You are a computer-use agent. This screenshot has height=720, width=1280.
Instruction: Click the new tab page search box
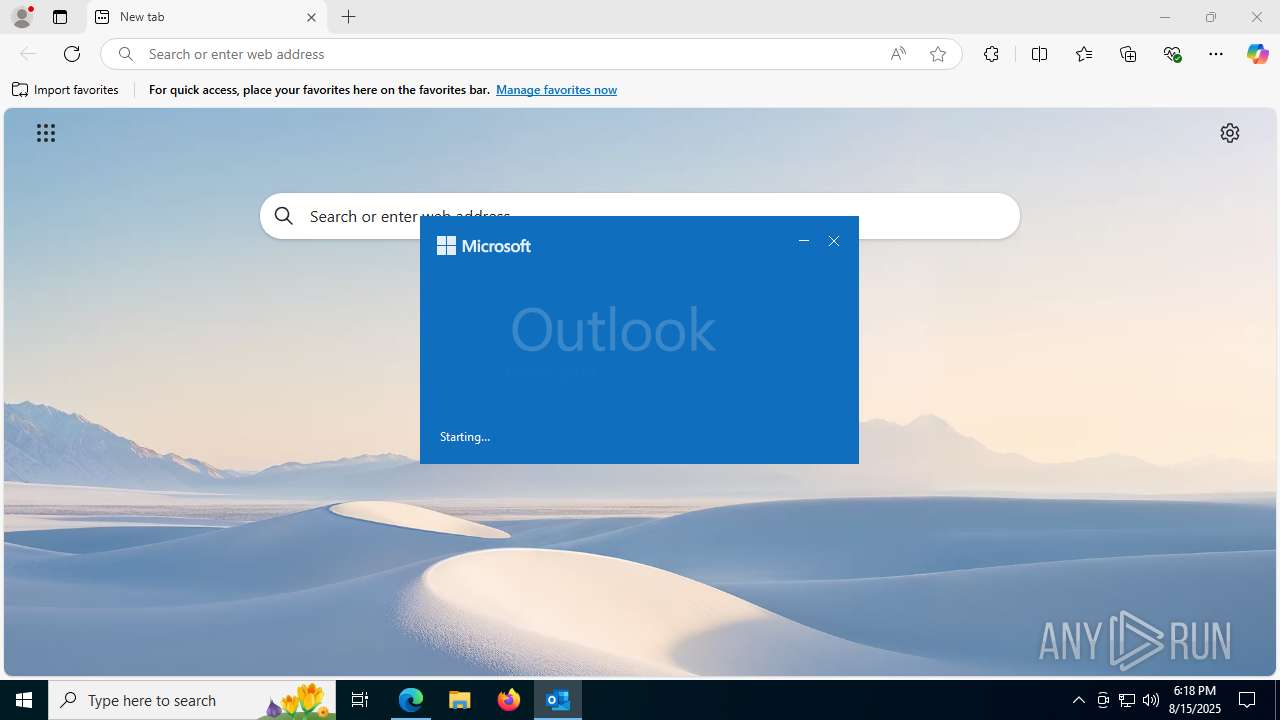[640, 216]
